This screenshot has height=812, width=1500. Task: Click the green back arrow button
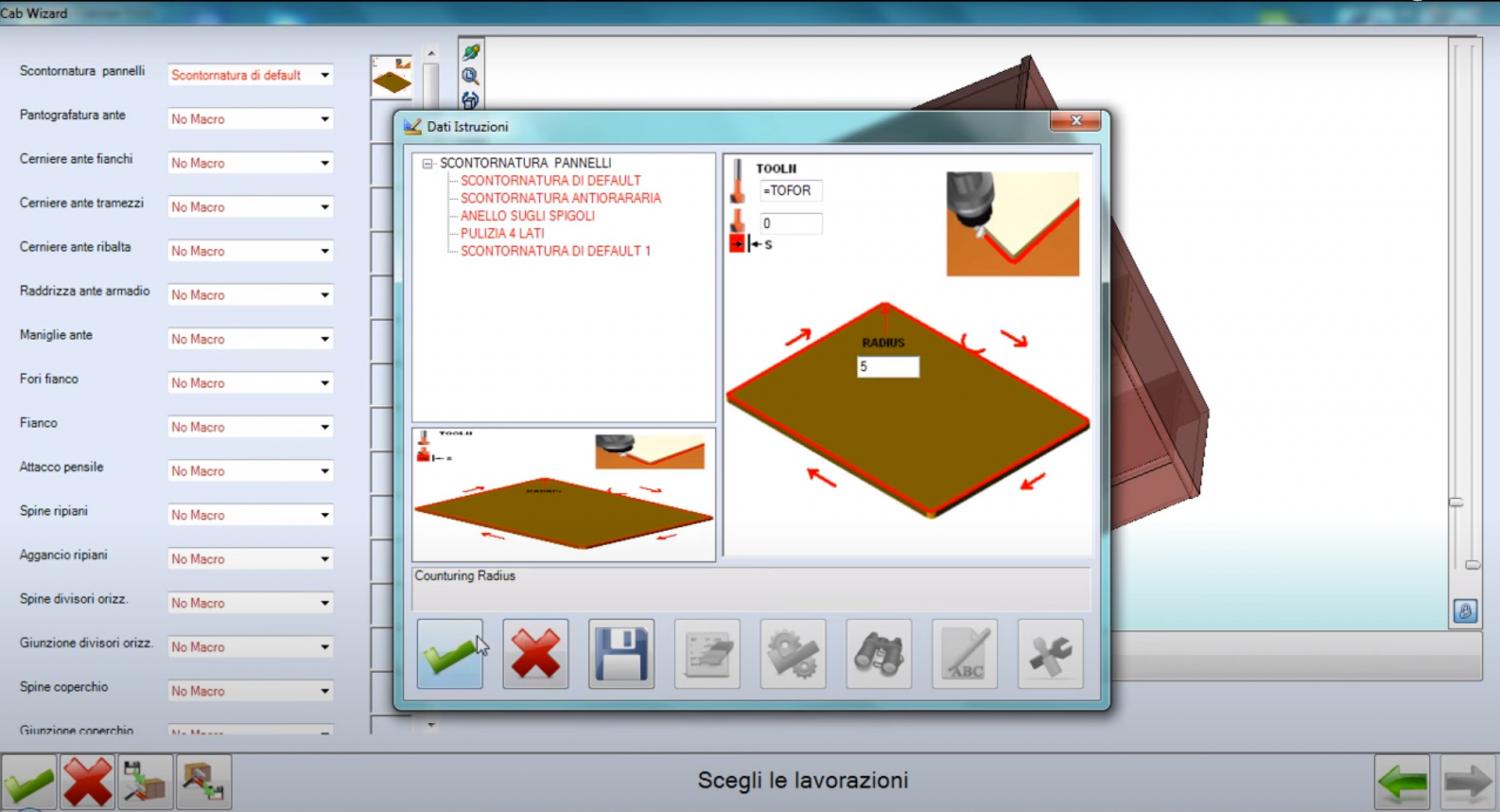point(1401,781)
